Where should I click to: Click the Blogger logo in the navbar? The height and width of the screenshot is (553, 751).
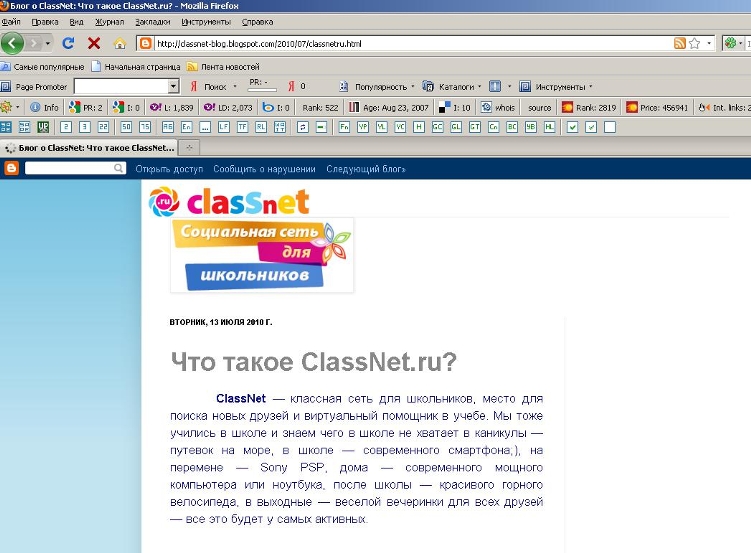tap(11, 169)
